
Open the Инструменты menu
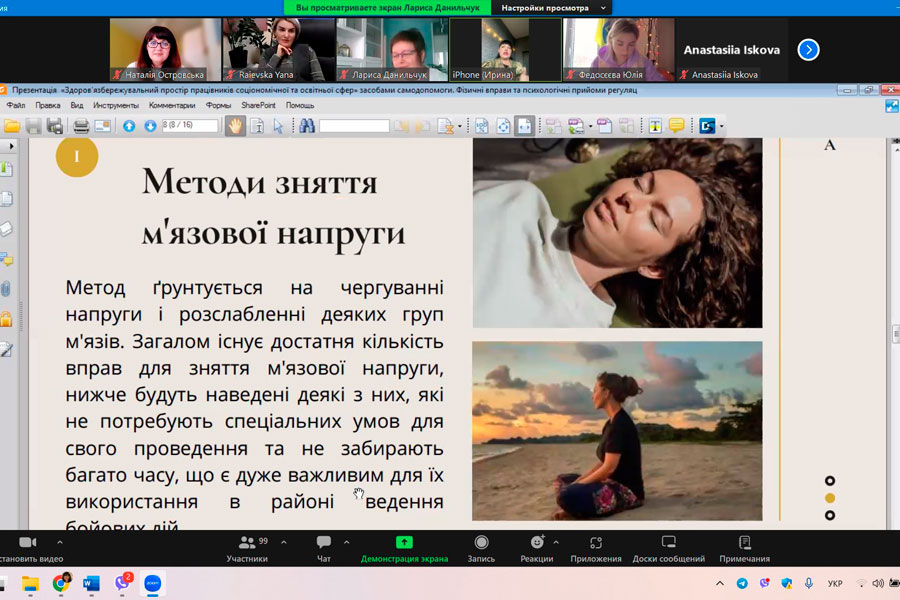click(x=116, y=105)
